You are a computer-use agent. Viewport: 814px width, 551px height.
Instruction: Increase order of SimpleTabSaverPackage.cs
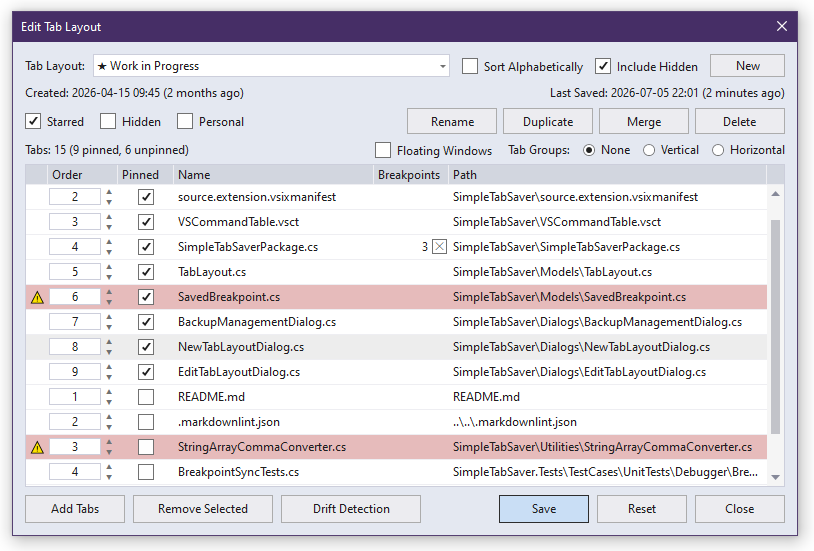click(x=109, y=242)
